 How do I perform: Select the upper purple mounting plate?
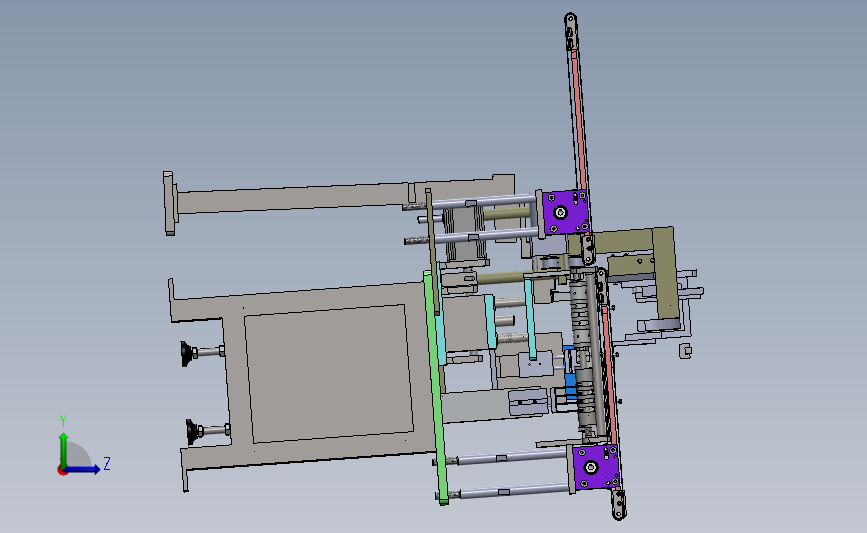565,212
